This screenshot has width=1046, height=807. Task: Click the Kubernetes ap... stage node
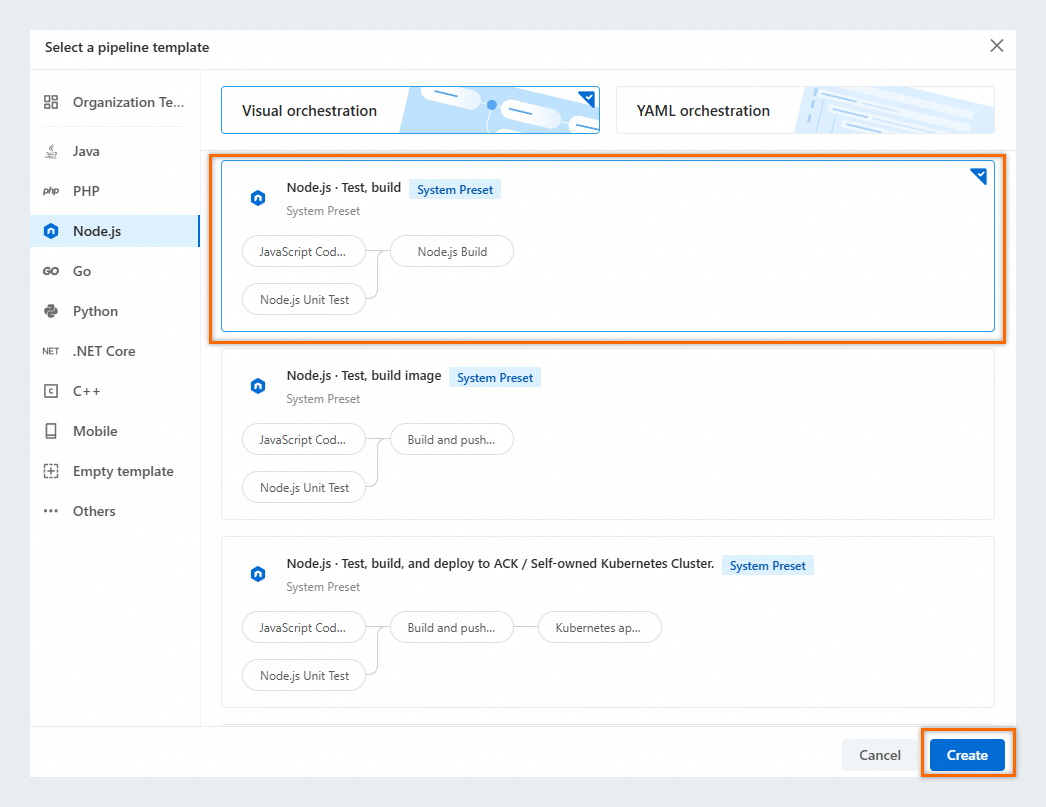(x=600, y=628)
